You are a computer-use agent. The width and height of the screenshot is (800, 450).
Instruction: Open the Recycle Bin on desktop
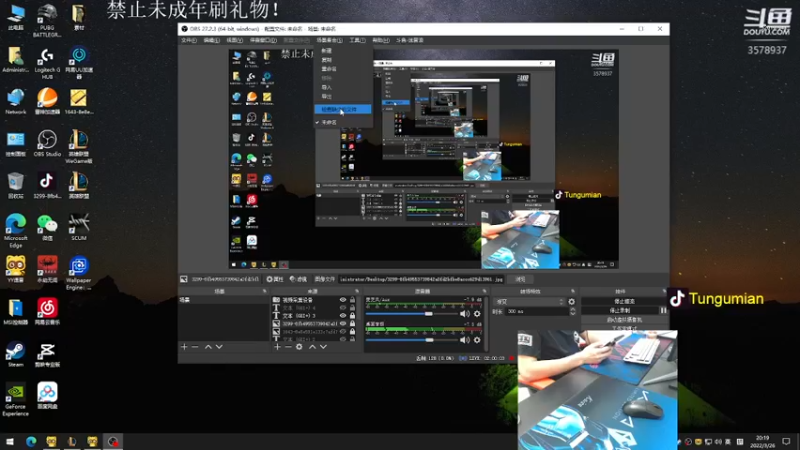point(15,185)
